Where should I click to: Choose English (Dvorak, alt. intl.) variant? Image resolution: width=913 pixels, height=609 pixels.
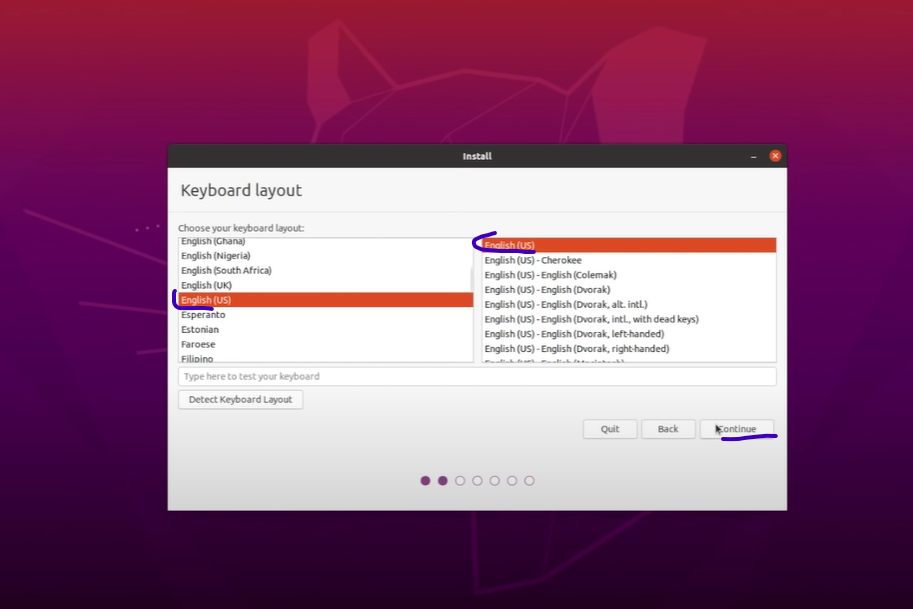pyautogui.click(x=566, y=304)
